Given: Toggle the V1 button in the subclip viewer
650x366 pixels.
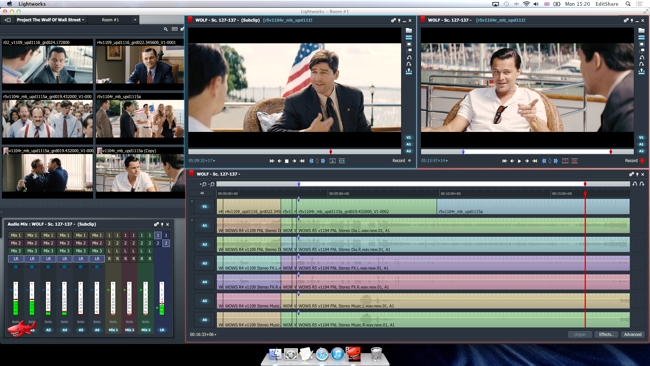Looking at the screenshot, I should (x=408, y=137).
